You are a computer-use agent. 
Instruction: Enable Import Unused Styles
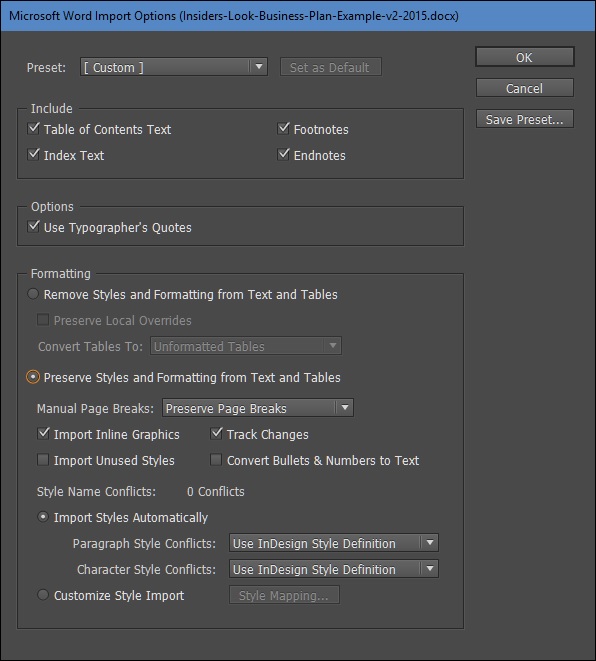pyautogui.click(x=43, y=459)
